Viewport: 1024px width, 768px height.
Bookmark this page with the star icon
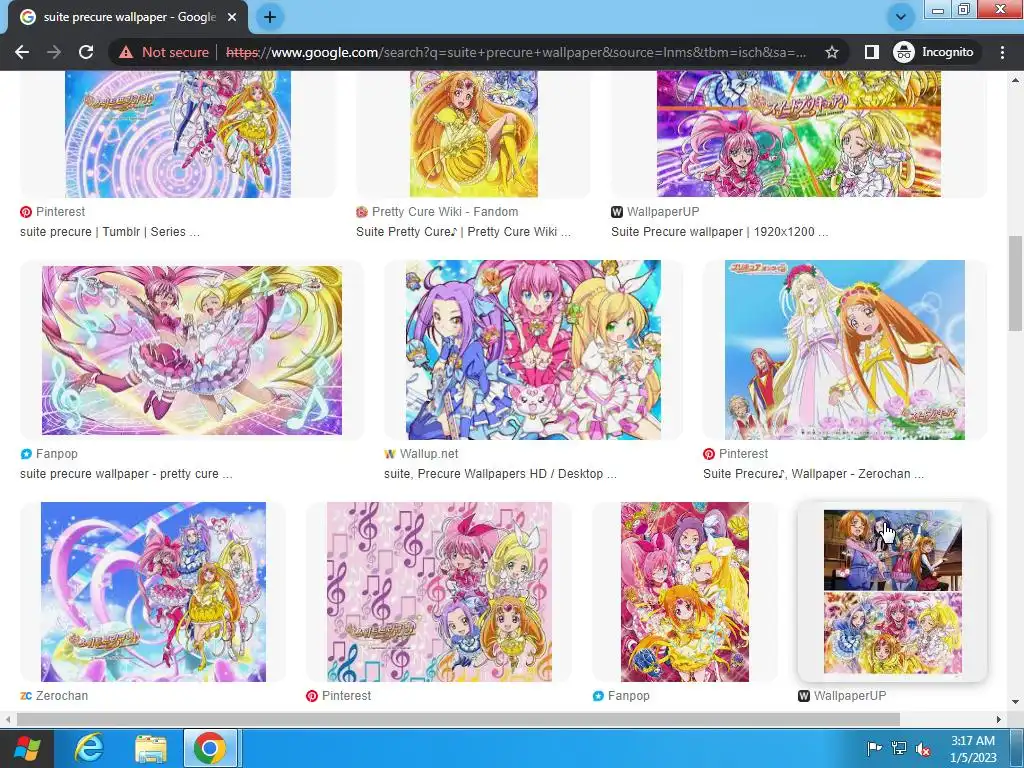pyautogui.click(x=831, y=52)
